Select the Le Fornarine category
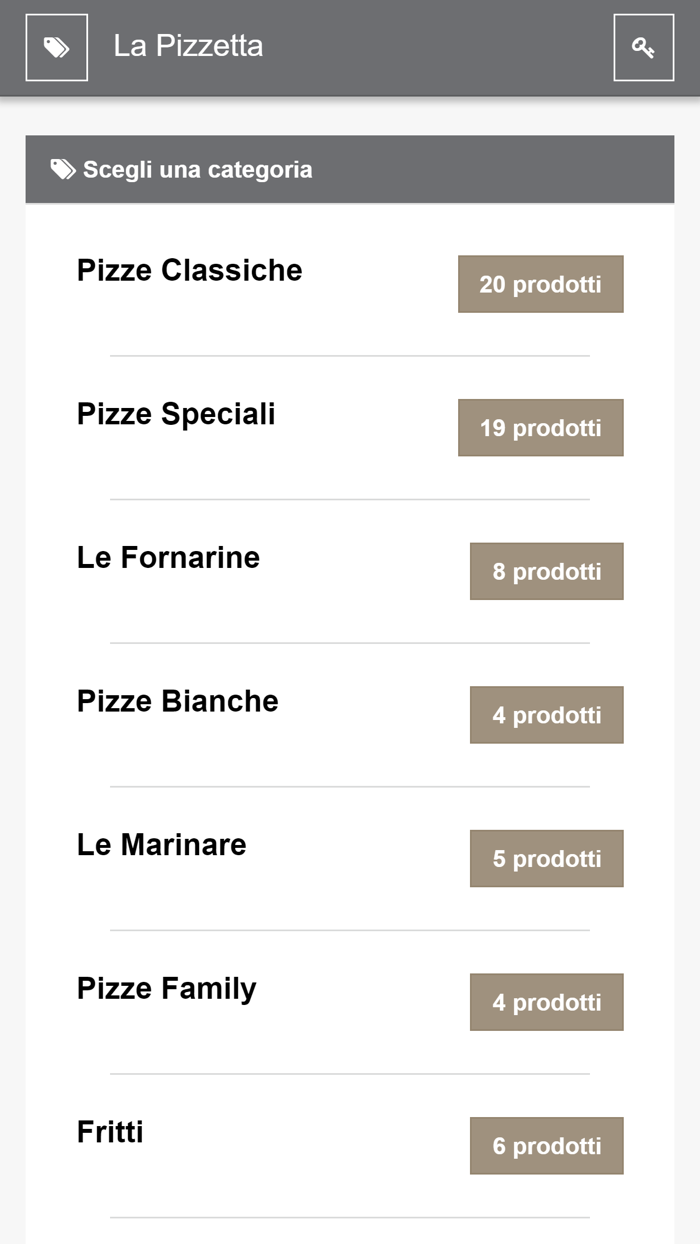700x1244 pixels. tap(168, 558)
